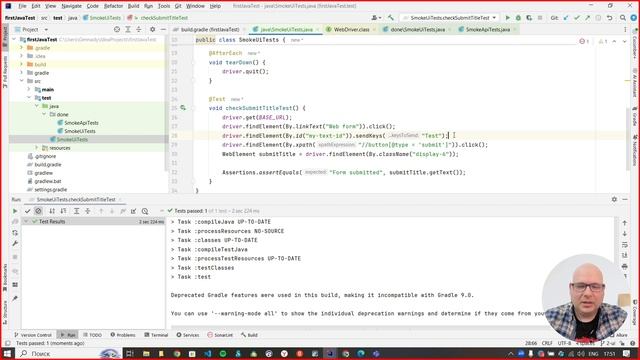Viewport: 640px width, 360px height.
Task: Click the UTF-8 encoding status entry
Action: pyautogui.click(x=564, y=343)
